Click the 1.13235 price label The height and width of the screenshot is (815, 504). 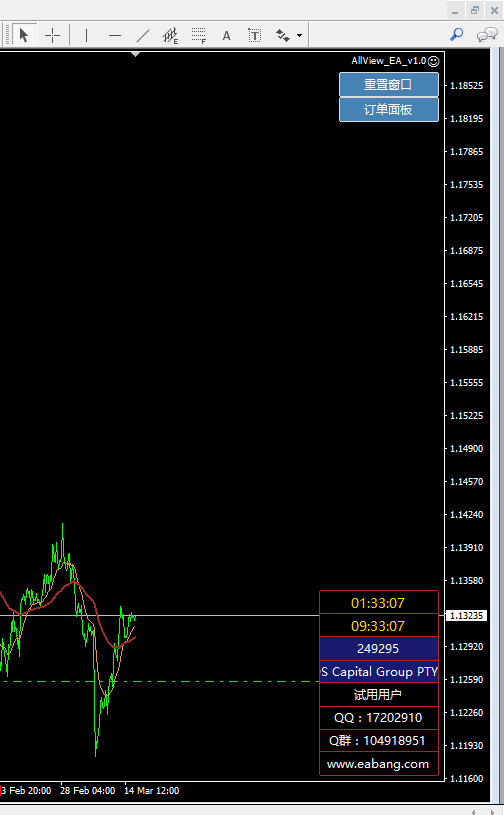467,615
